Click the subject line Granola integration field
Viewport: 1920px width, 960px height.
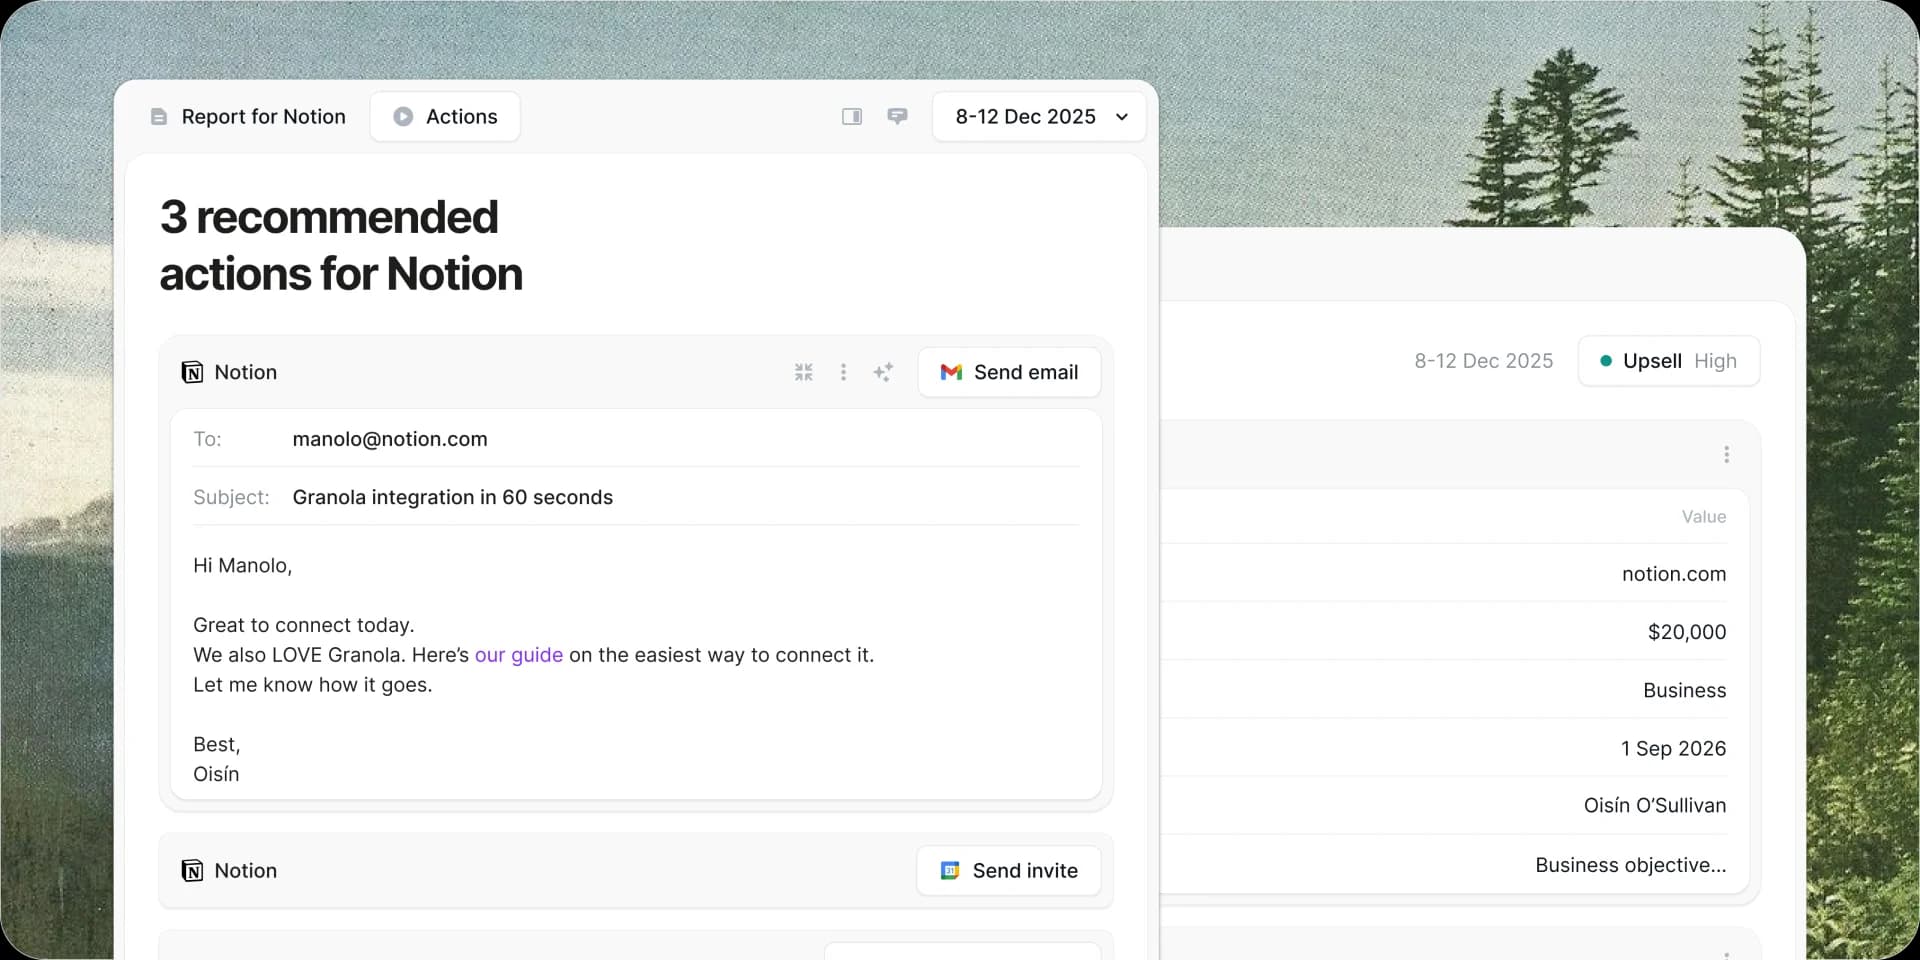(x=452, y=497)
